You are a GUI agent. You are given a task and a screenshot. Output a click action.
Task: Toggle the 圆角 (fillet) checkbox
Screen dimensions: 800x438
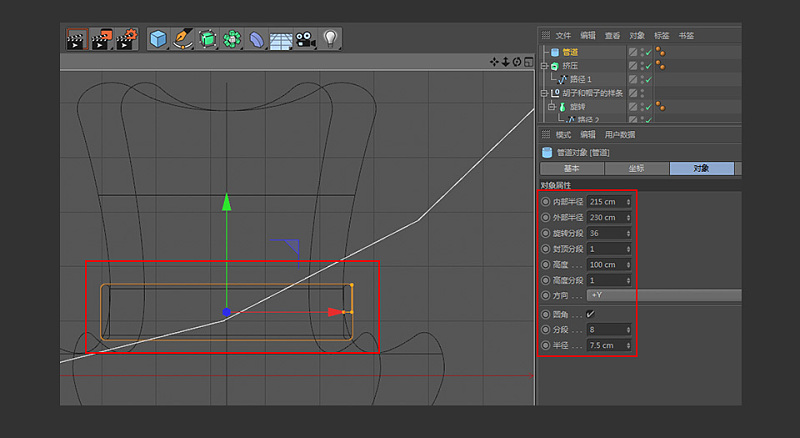pos(591,313)
